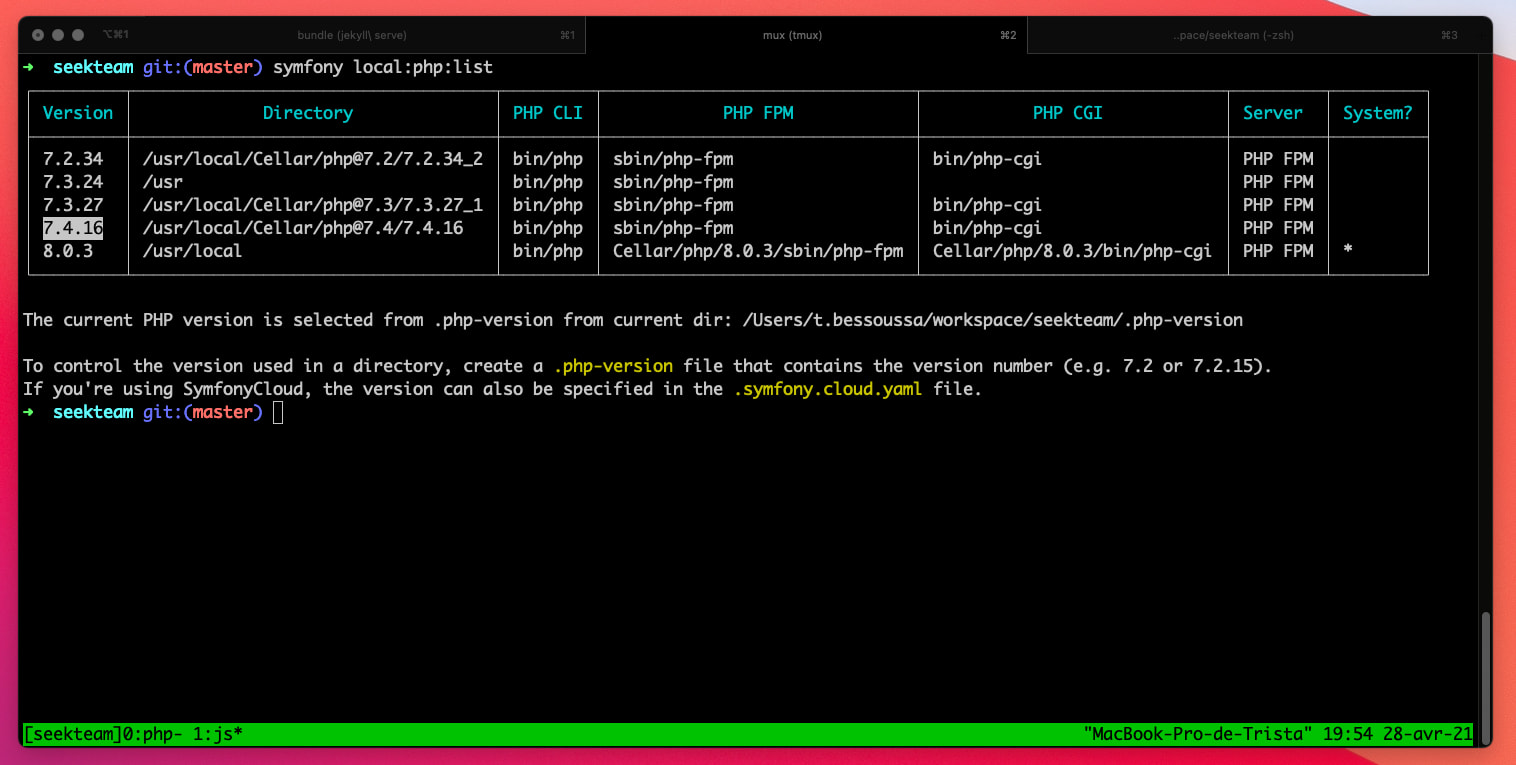Click the [seekteam] tmux session name
This screenshot has width=1516, height=765.
click(x=73, y=734)
